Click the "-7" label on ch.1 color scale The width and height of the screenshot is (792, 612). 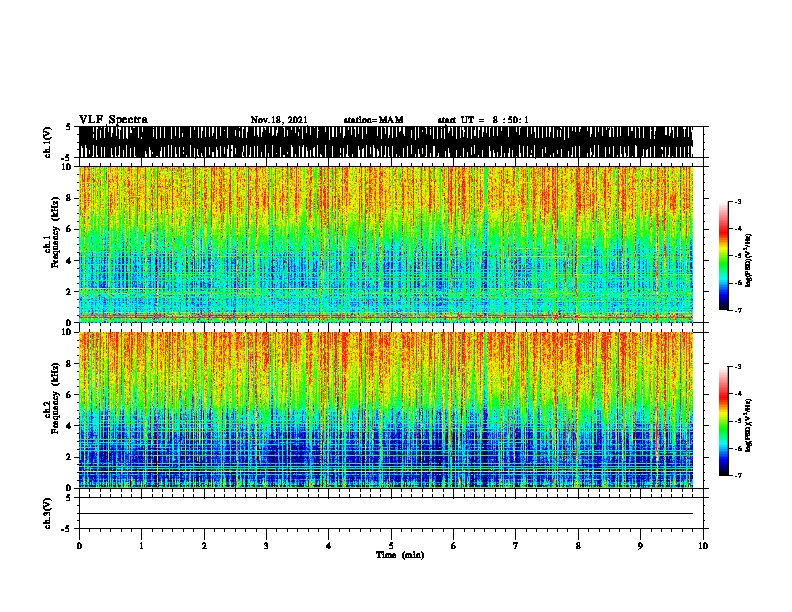(x=738, y=310)
